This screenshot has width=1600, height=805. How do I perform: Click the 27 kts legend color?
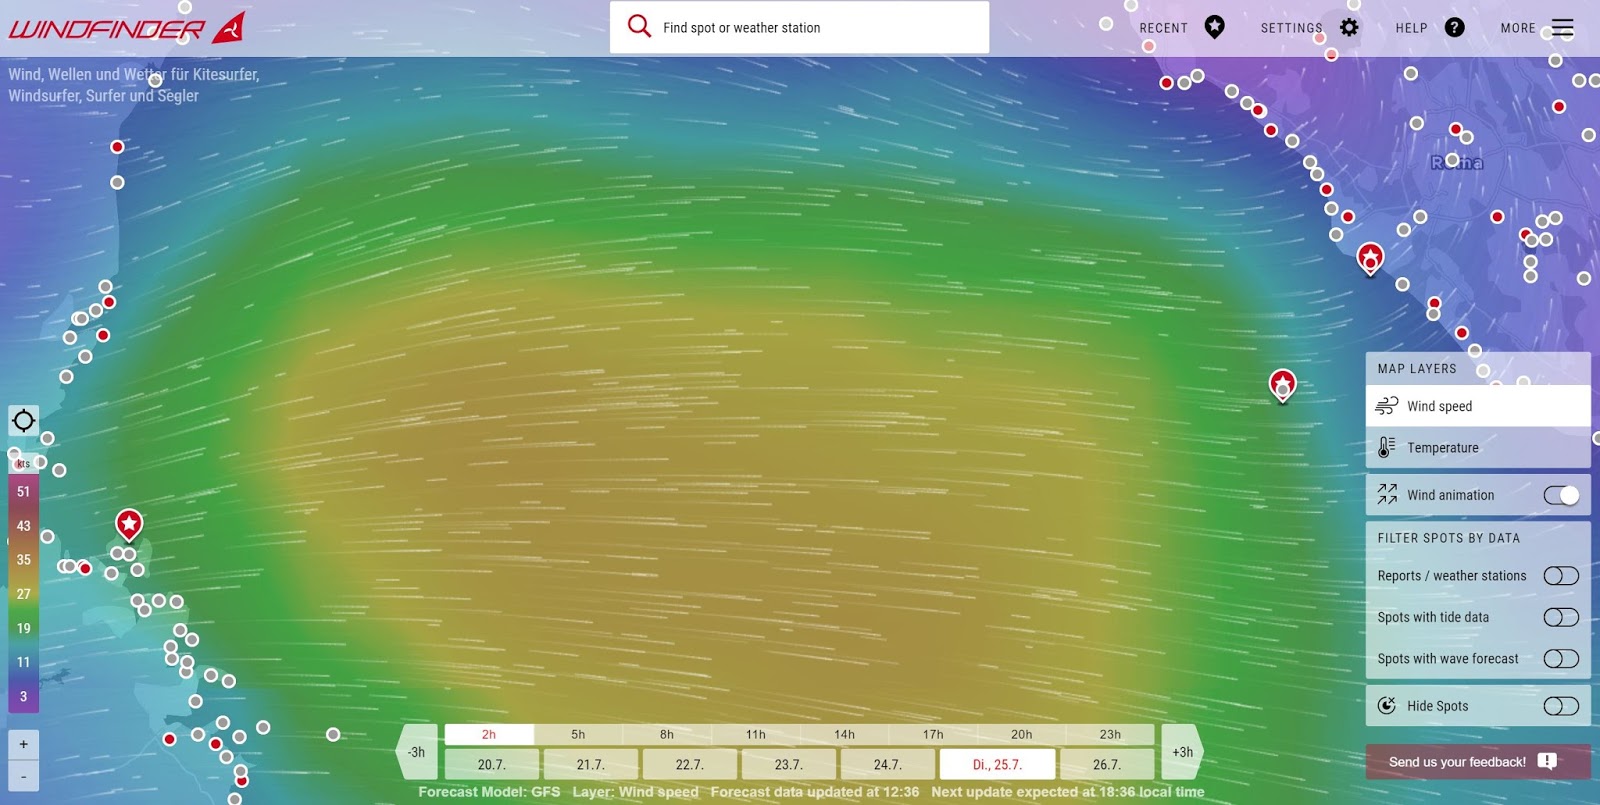pyautogui.click(x=24, y=594)
